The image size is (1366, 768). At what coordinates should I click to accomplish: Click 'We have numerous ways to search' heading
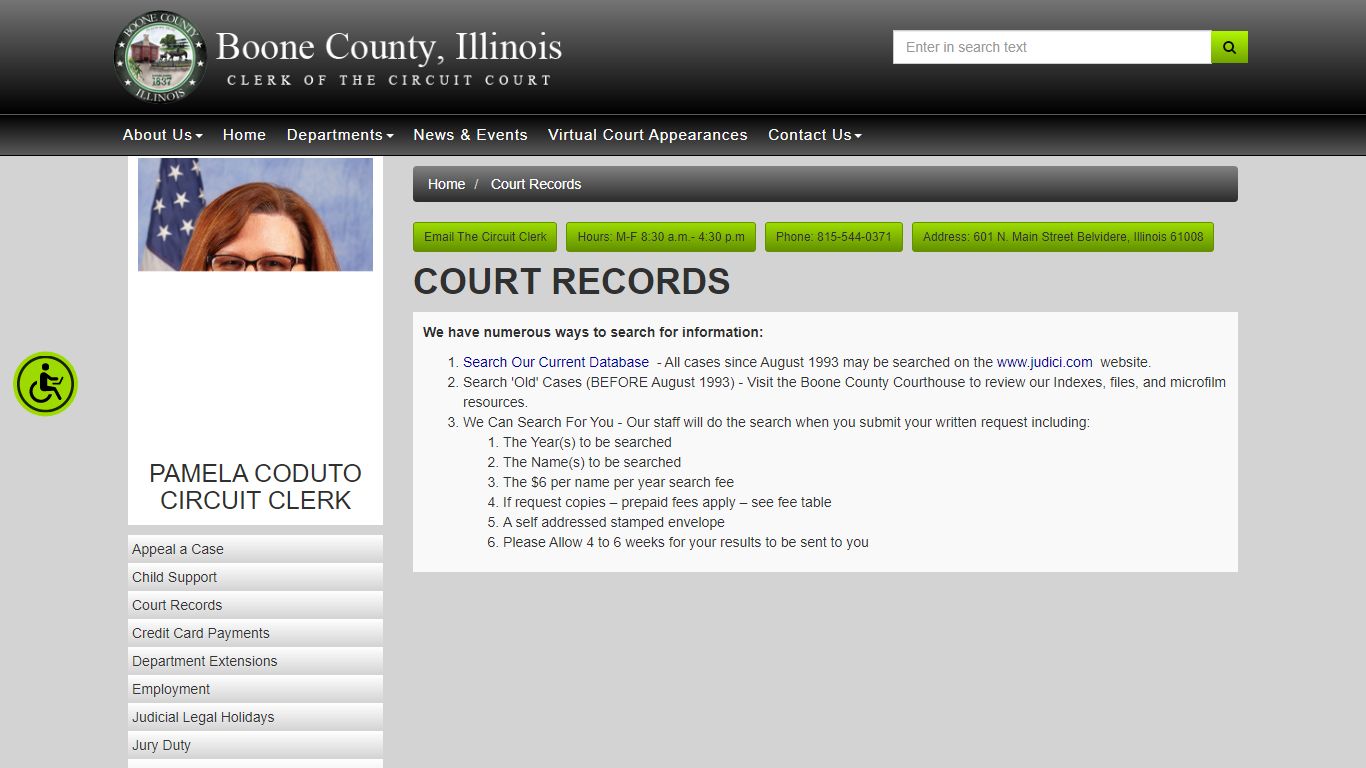pos(593,332)
